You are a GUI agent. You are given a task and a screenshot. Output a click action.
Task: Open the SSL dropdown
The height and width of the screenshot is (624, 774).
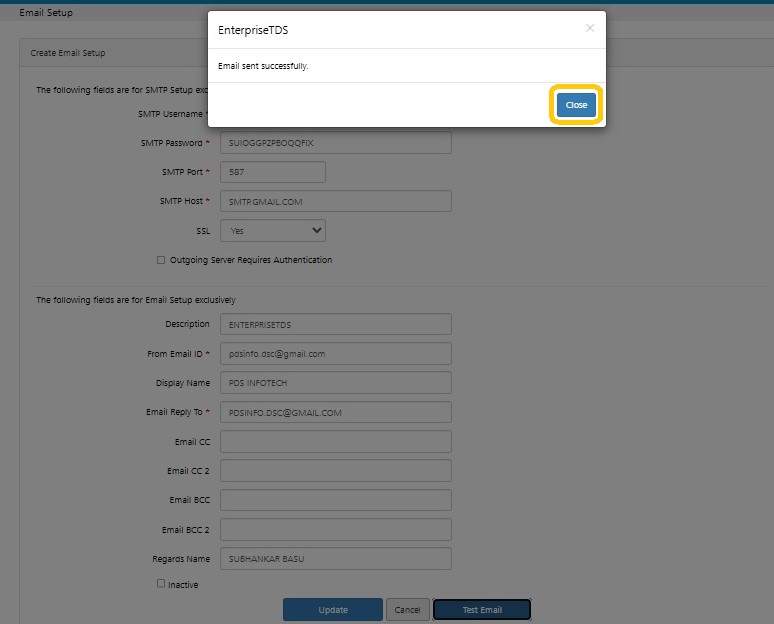tap(272, 230)
